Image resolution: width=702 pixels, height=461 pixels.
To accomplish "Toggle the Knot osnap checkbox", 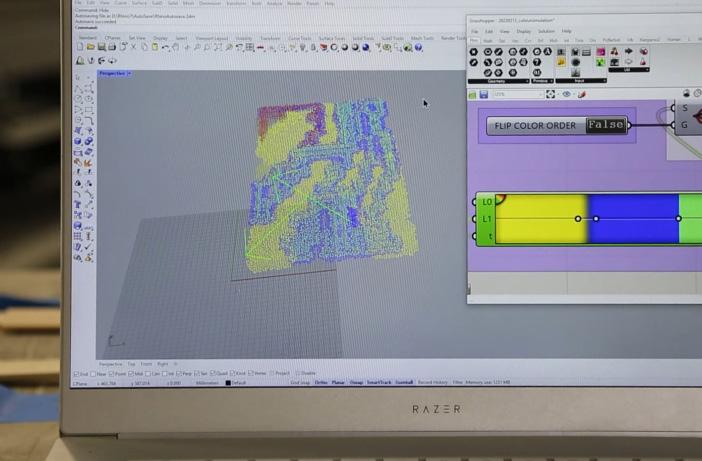I will coord(232,373).
